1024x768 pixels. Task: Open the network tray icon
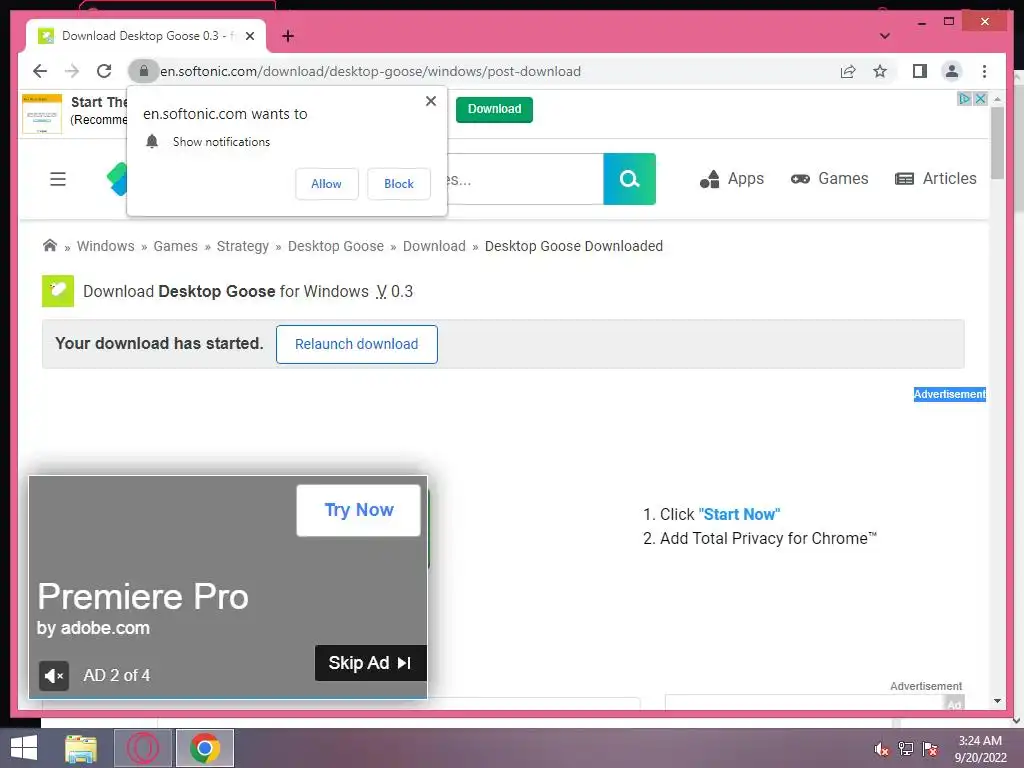click(x=905, y=749)
